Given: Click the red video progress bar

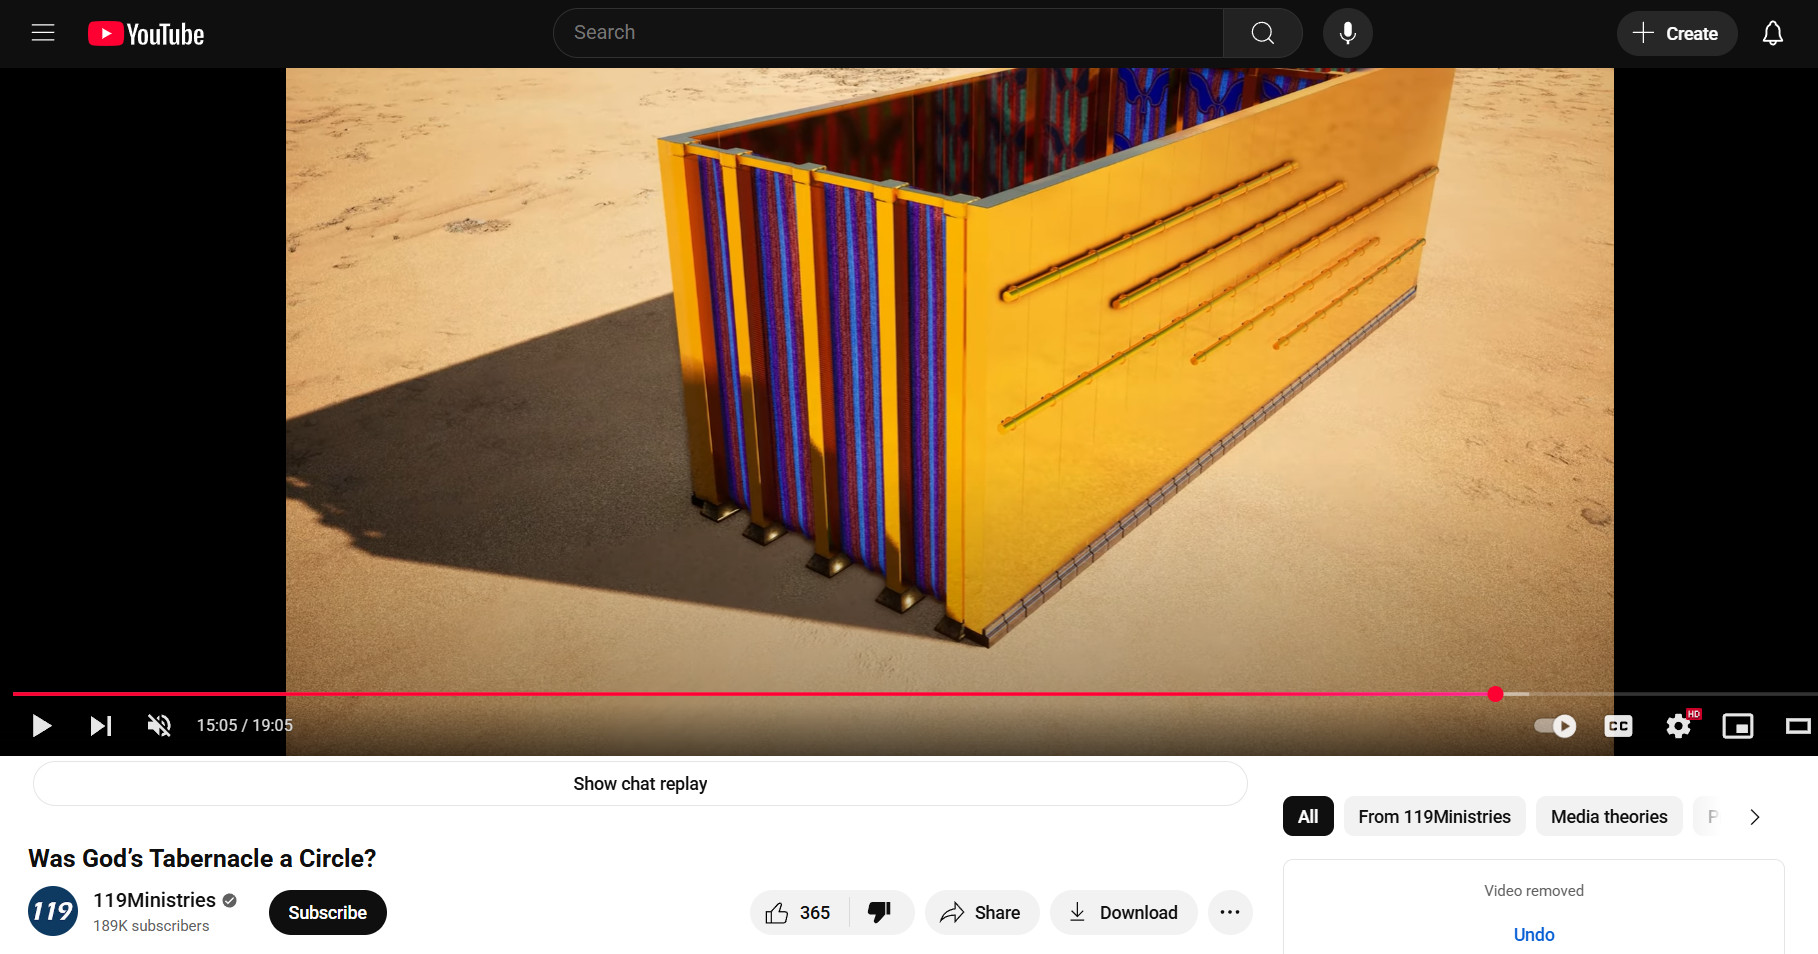Looking at the screenshot, I should click(750, 693).
